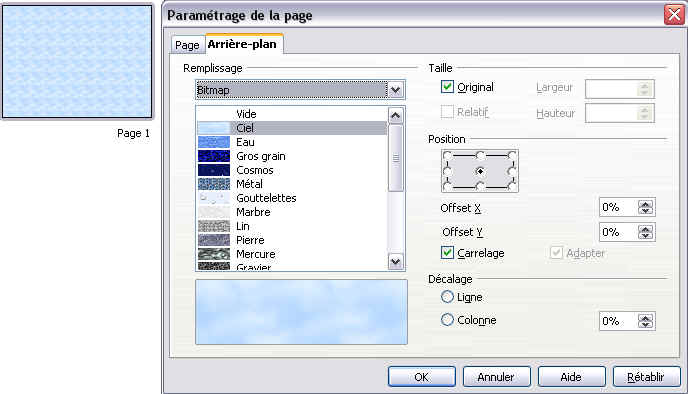Screen dimensions: 688x394
Task: Select the Marbre bitmap texture
Action: click(x=291, y=212)
